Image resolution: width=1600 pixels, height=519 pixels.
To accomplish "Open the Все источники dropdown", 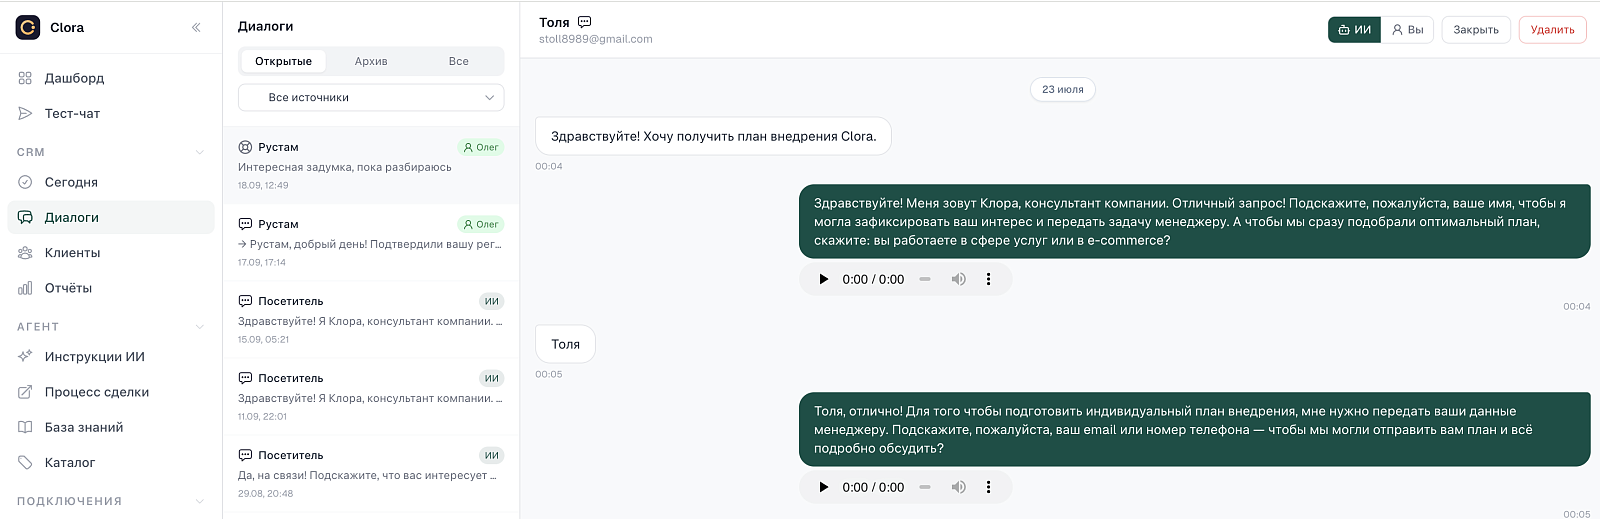I will [x=371, y=97].
